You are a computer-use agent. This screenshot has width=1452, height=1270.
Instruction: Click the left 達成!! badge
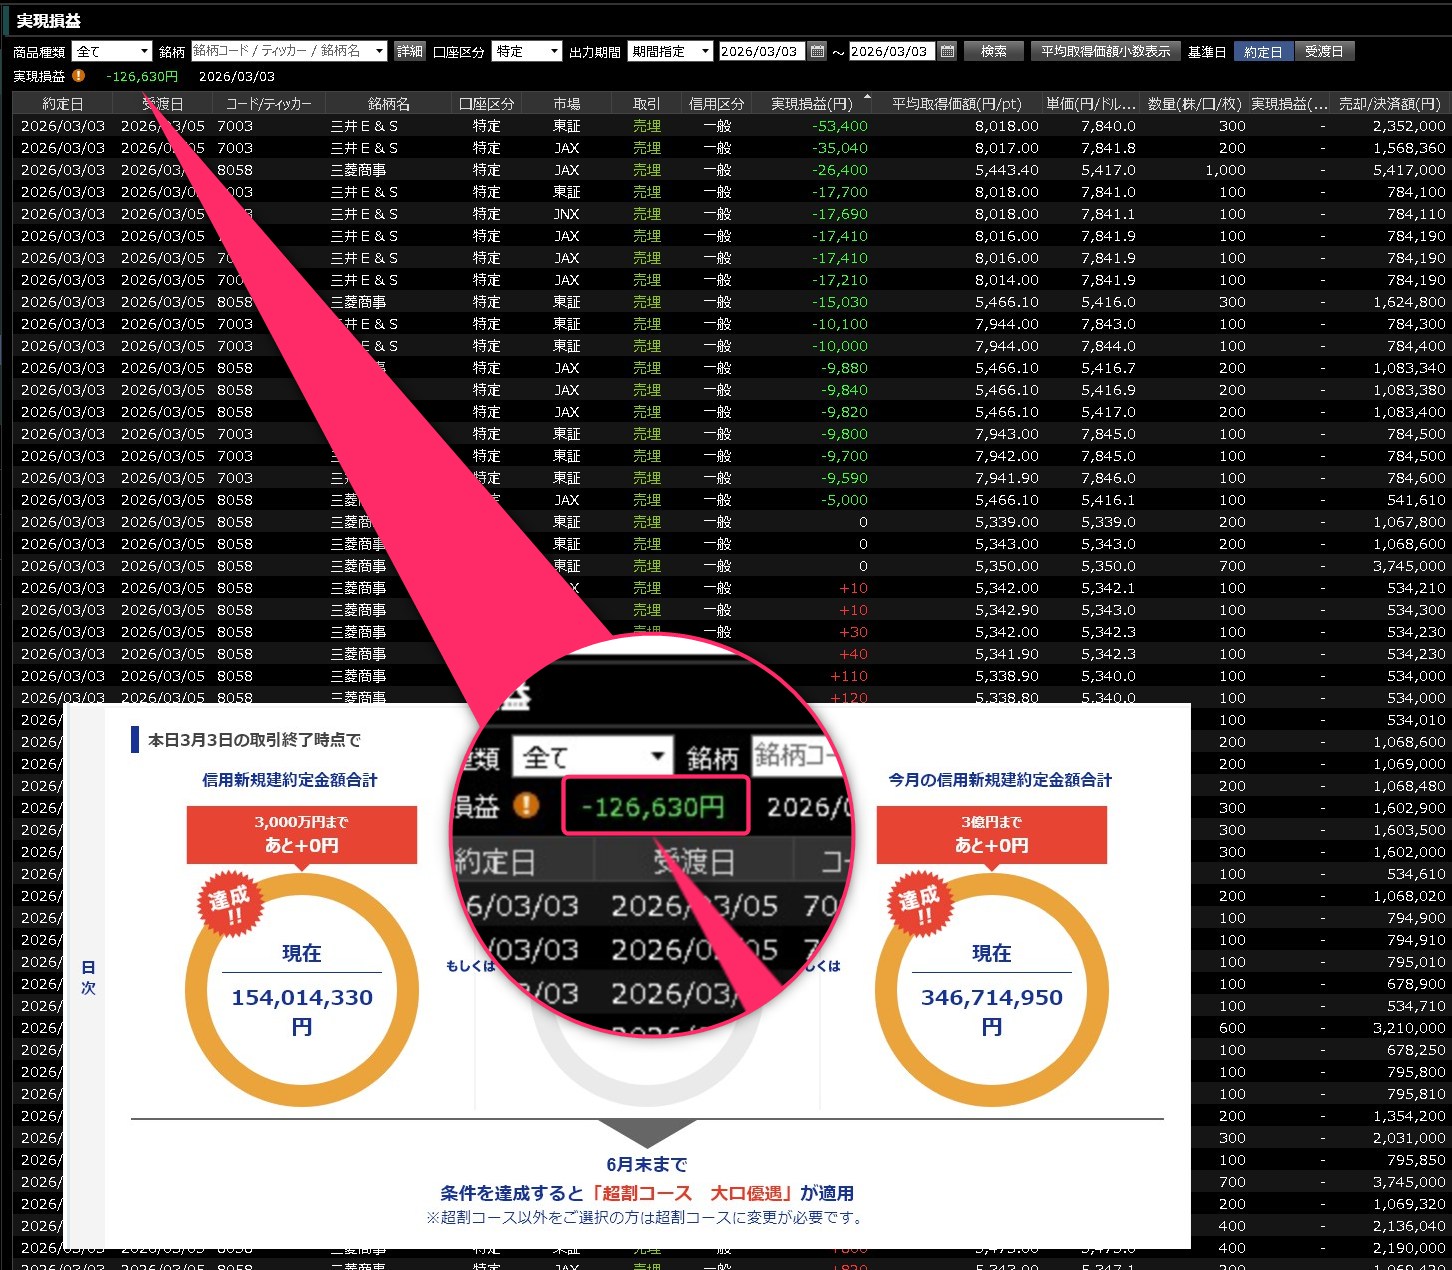pos(228,903)
